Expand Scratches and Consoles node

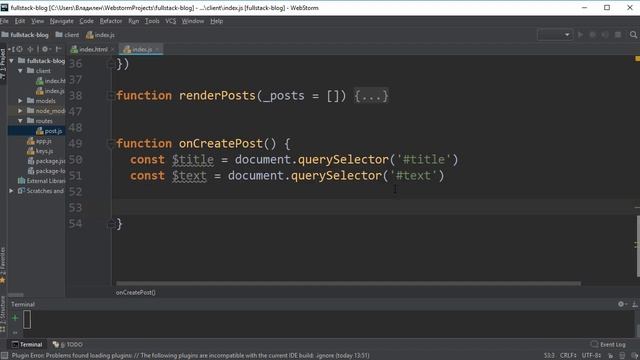click(11, 191)
